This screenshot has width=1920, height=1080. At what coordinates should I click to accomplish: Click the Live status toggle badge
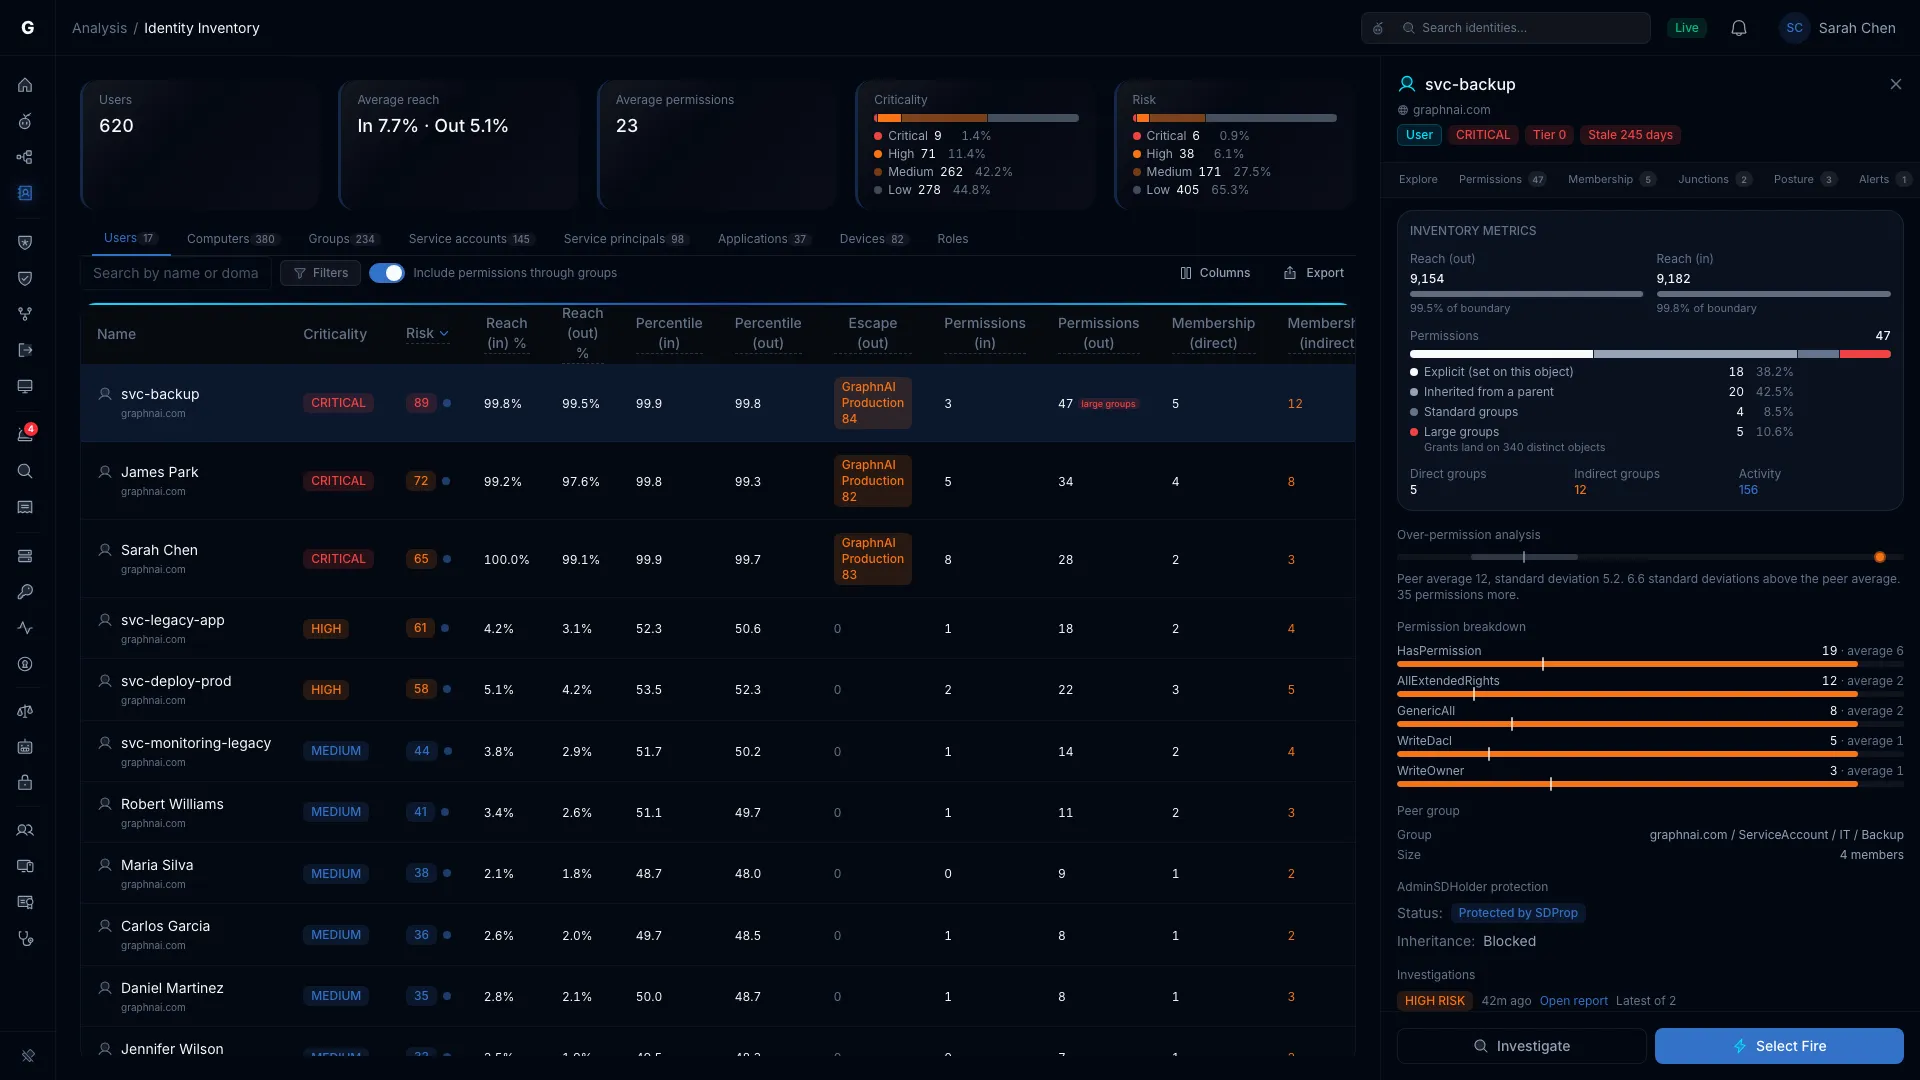[1687, 28]
